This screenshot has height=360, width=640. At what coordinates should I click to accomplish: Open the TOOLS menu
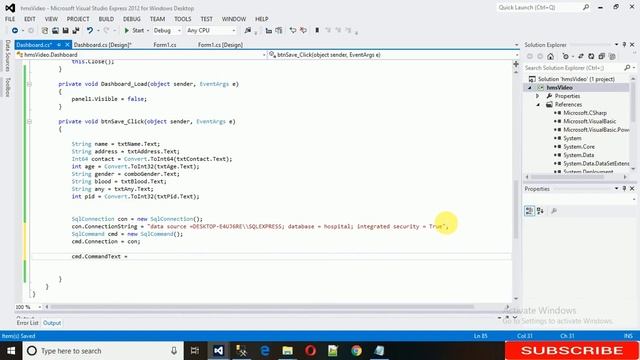[182, 19]
